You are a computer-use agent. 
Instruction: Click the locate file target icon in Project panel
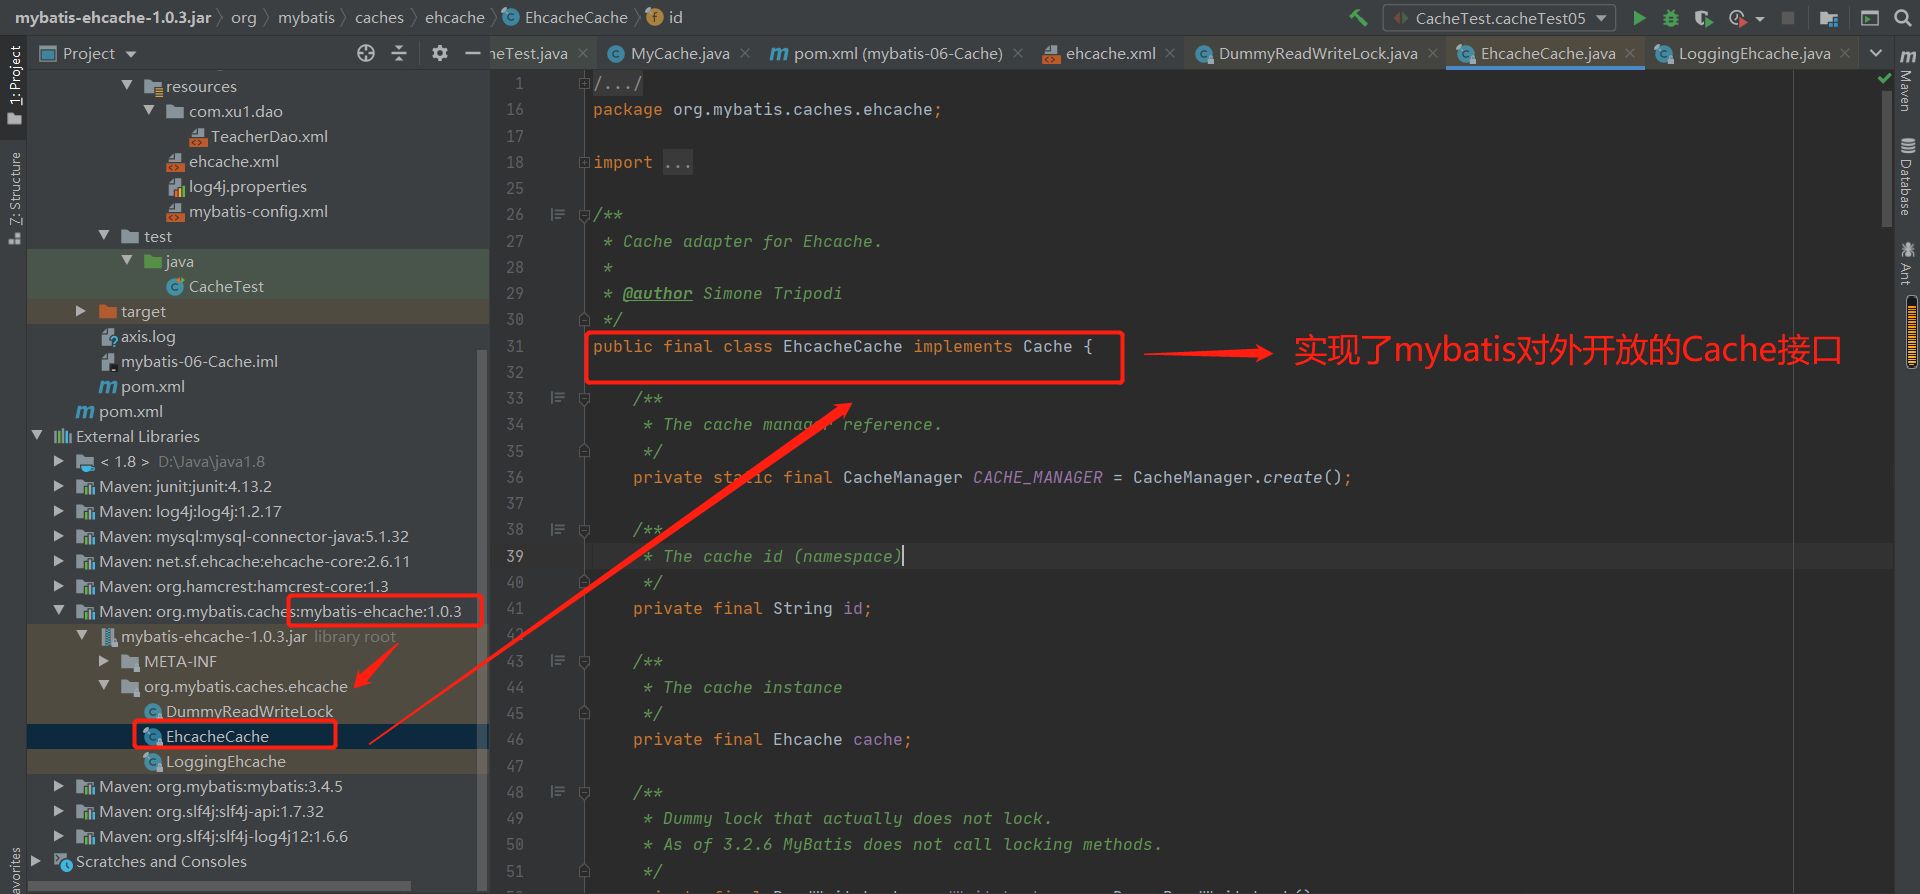pos(366,53)
